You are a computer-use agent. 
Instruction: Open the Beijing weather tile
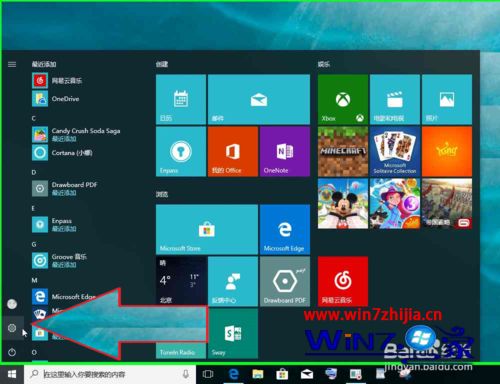[181, 281]
